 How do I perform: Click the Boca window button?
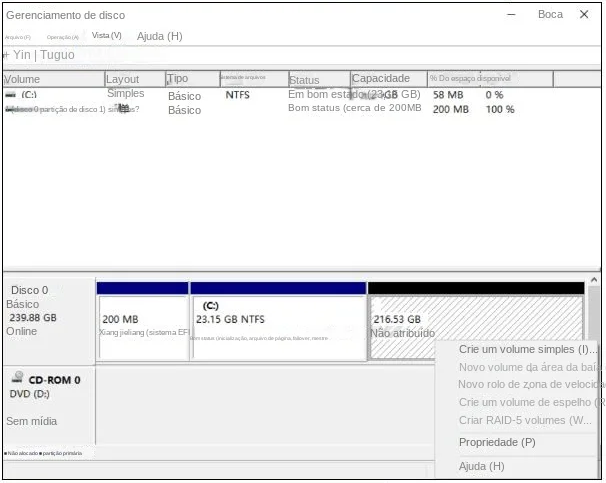coord(550,15)
